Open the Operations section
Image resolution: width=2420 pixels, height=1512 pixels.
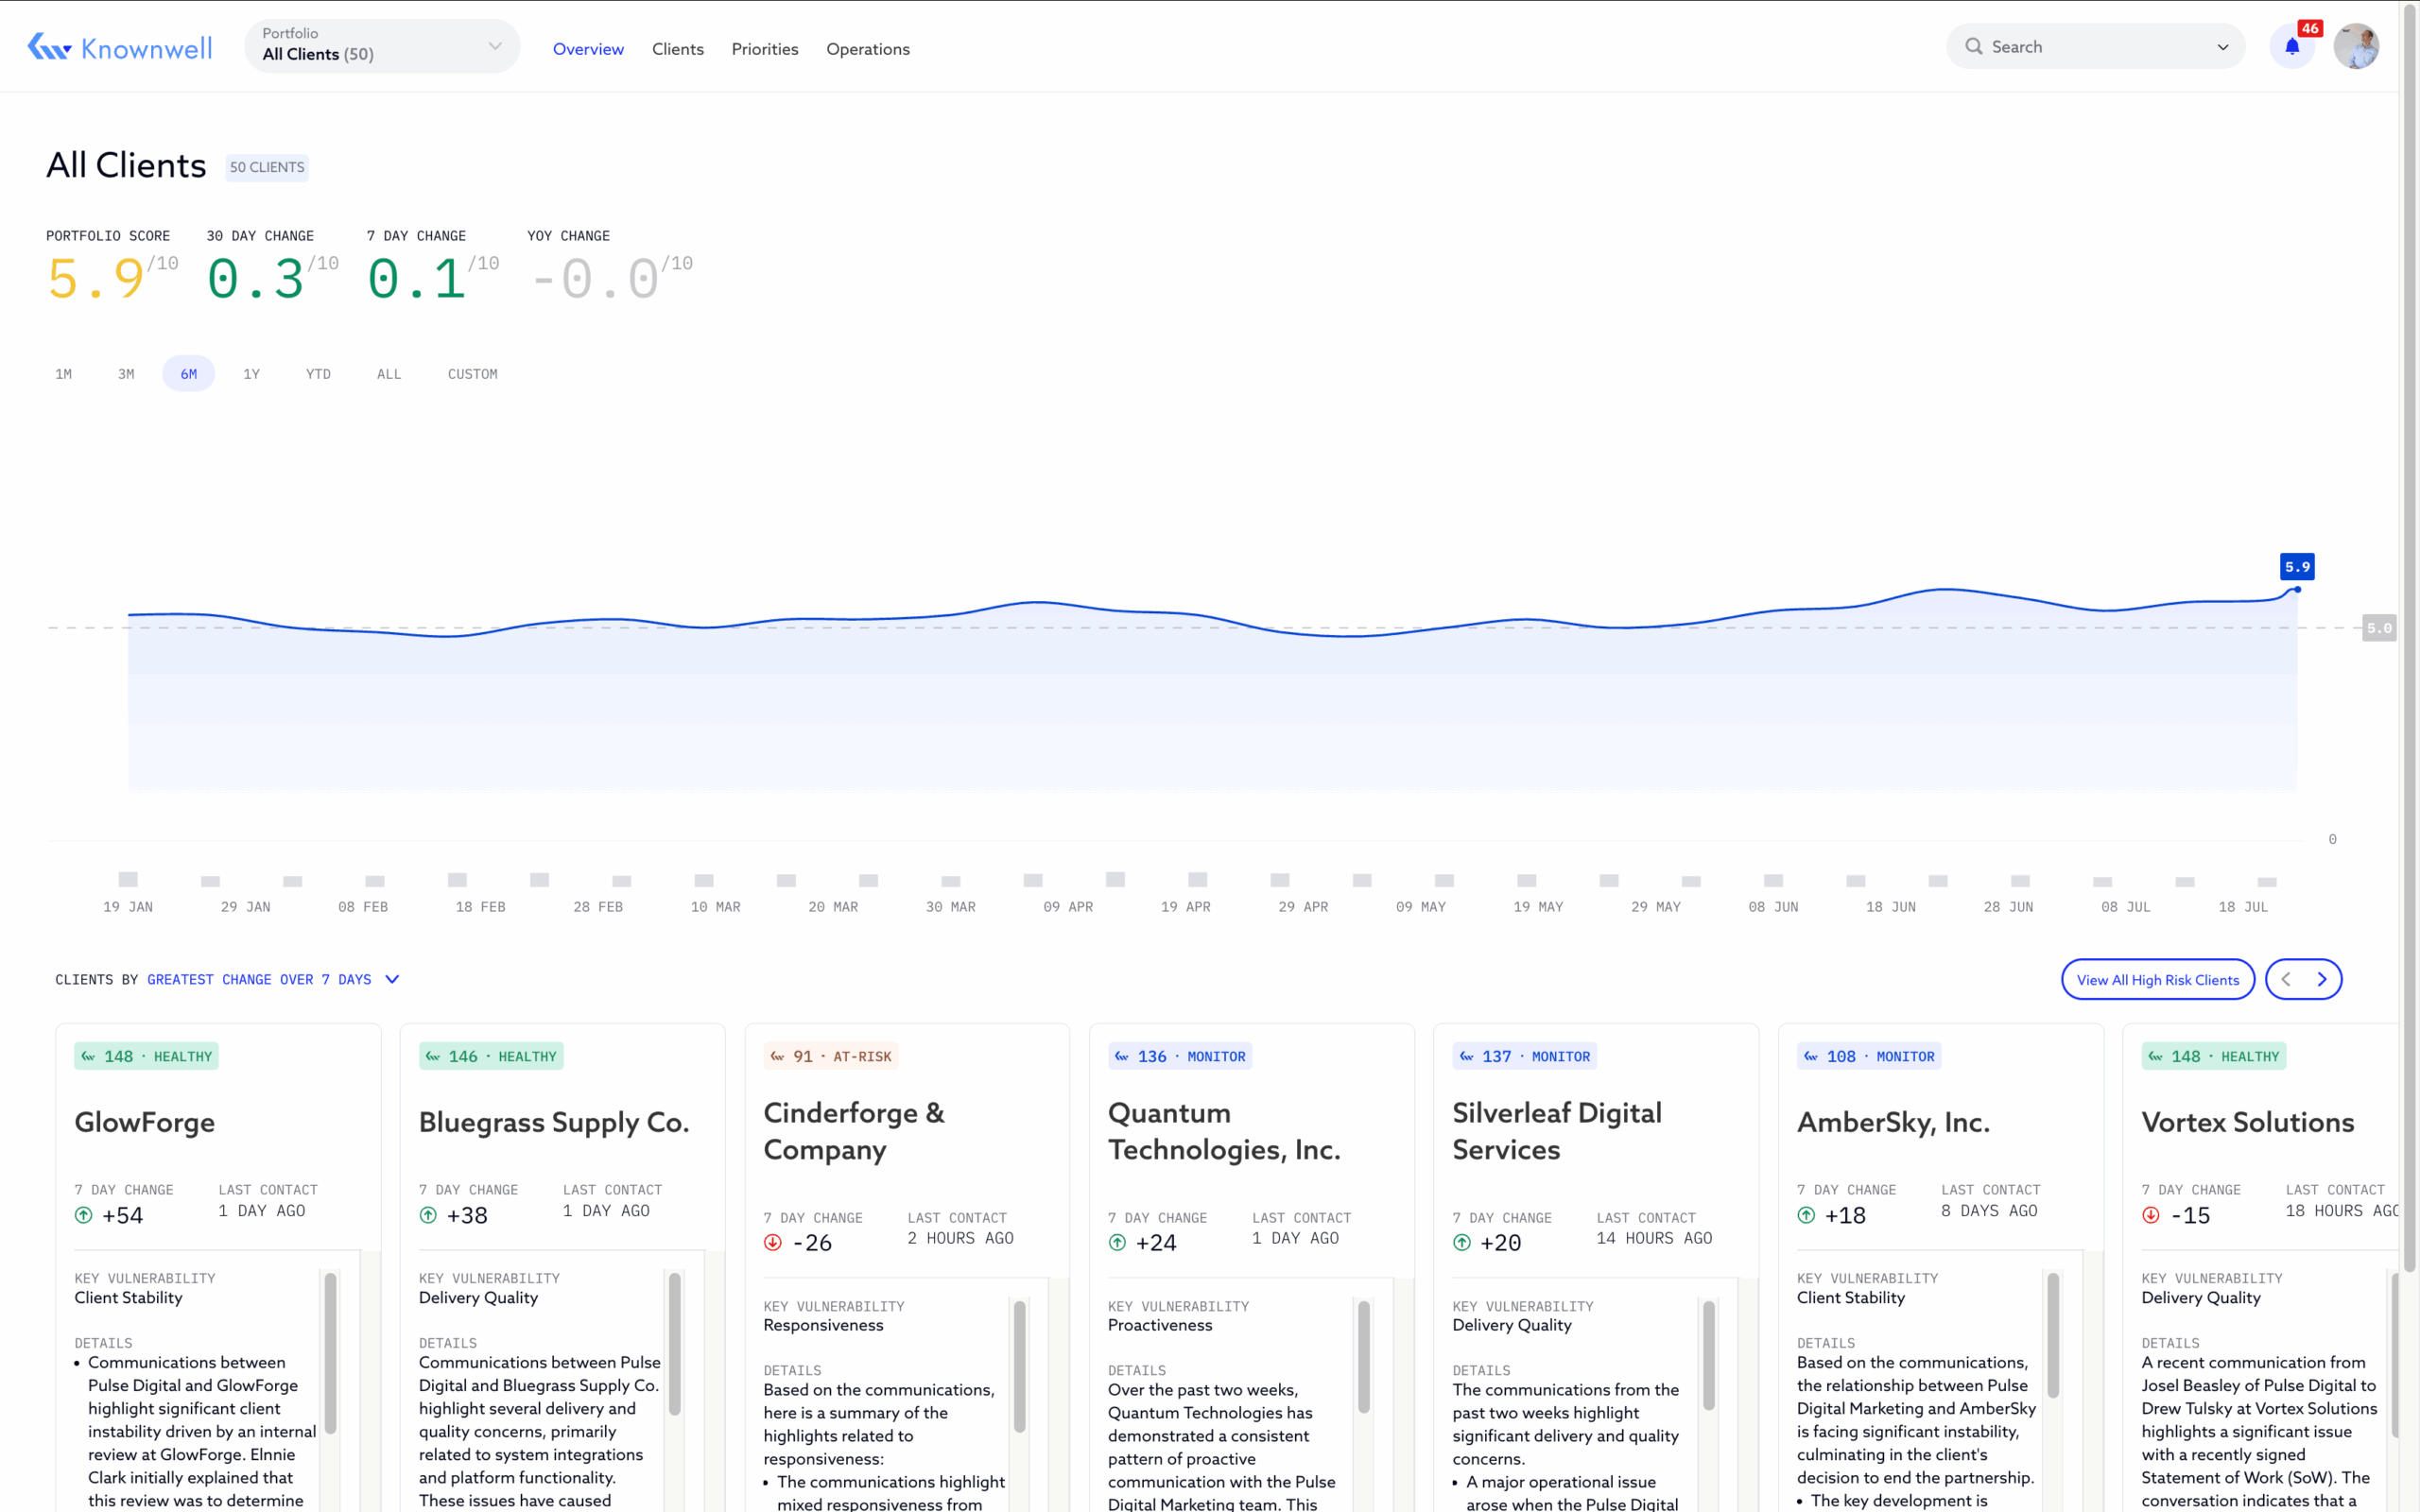click(867, 48)
